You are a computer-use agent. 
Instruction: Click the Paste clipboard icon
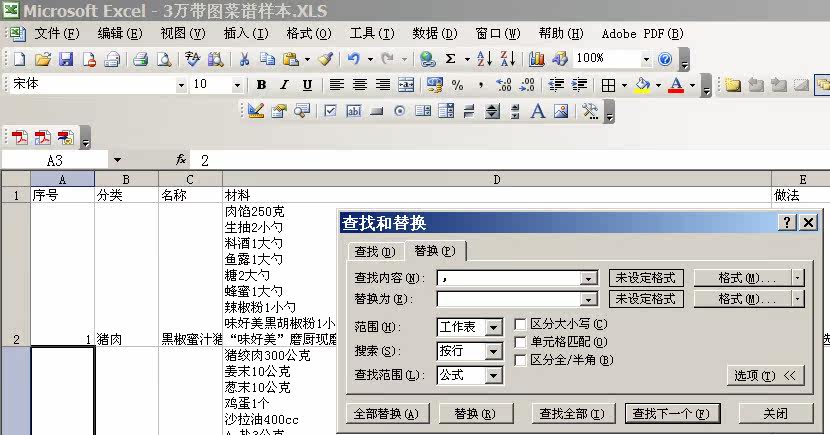291,59
